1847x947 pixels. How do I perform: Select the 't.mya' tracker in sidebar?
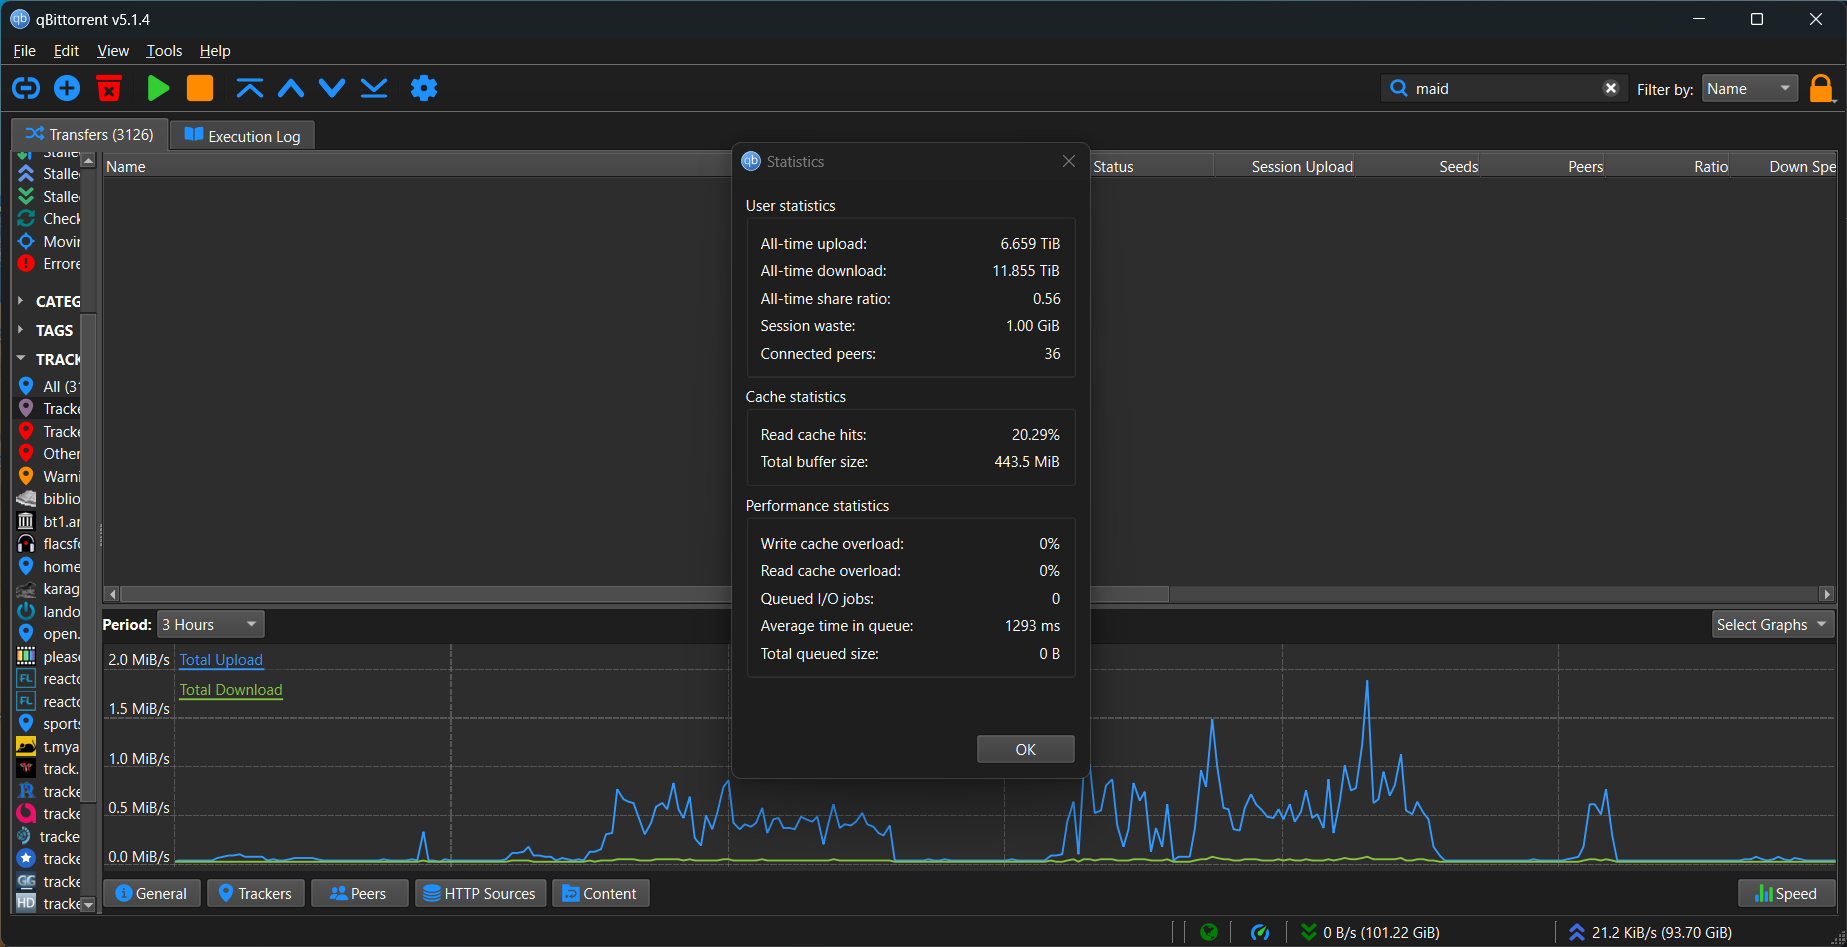[49, 746]
